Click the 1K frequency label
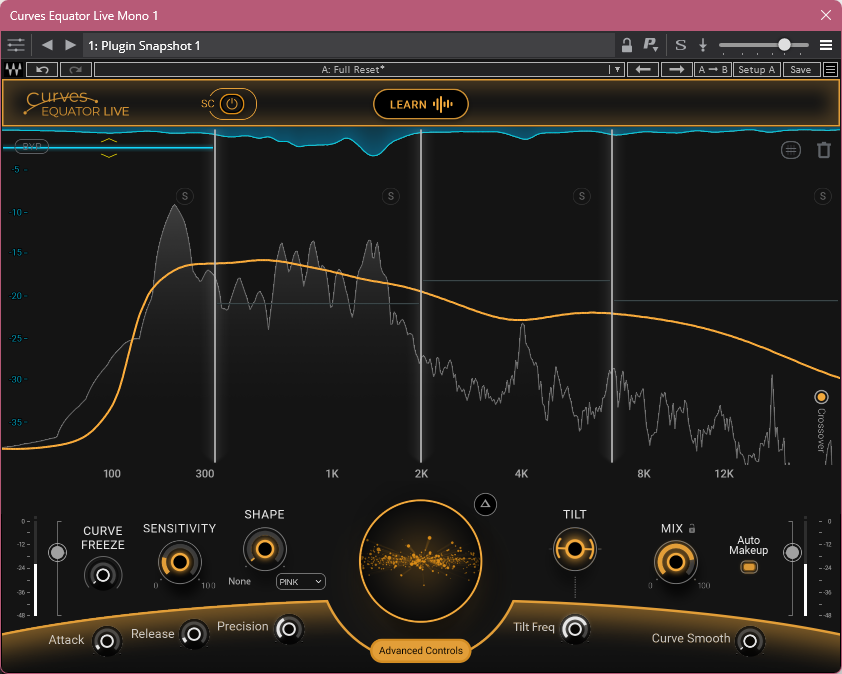Viewport: 842px width, 674px height. (332, 474)
